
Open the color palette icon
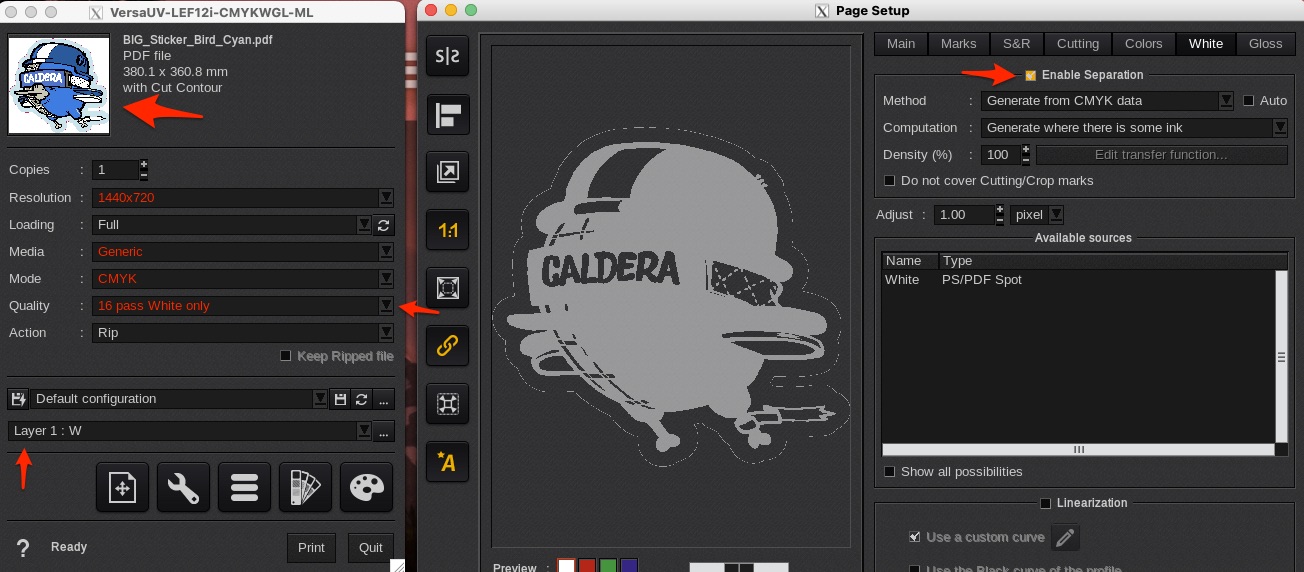coord(365,488)
